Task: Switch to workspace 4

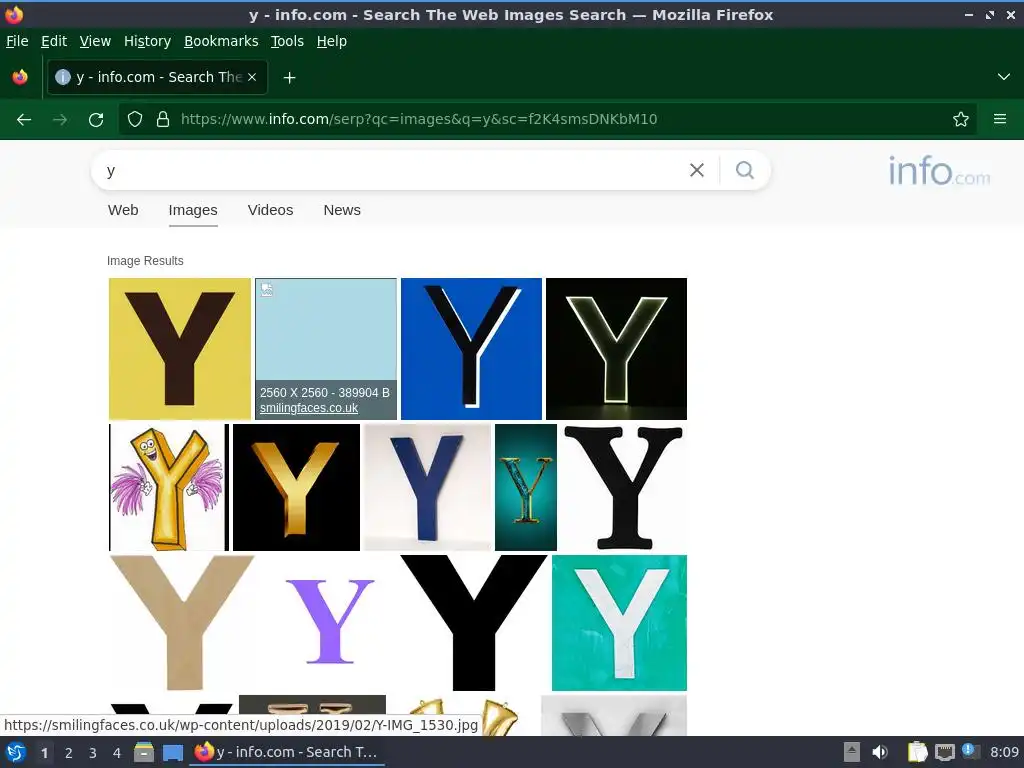Action: coord(117,753)
